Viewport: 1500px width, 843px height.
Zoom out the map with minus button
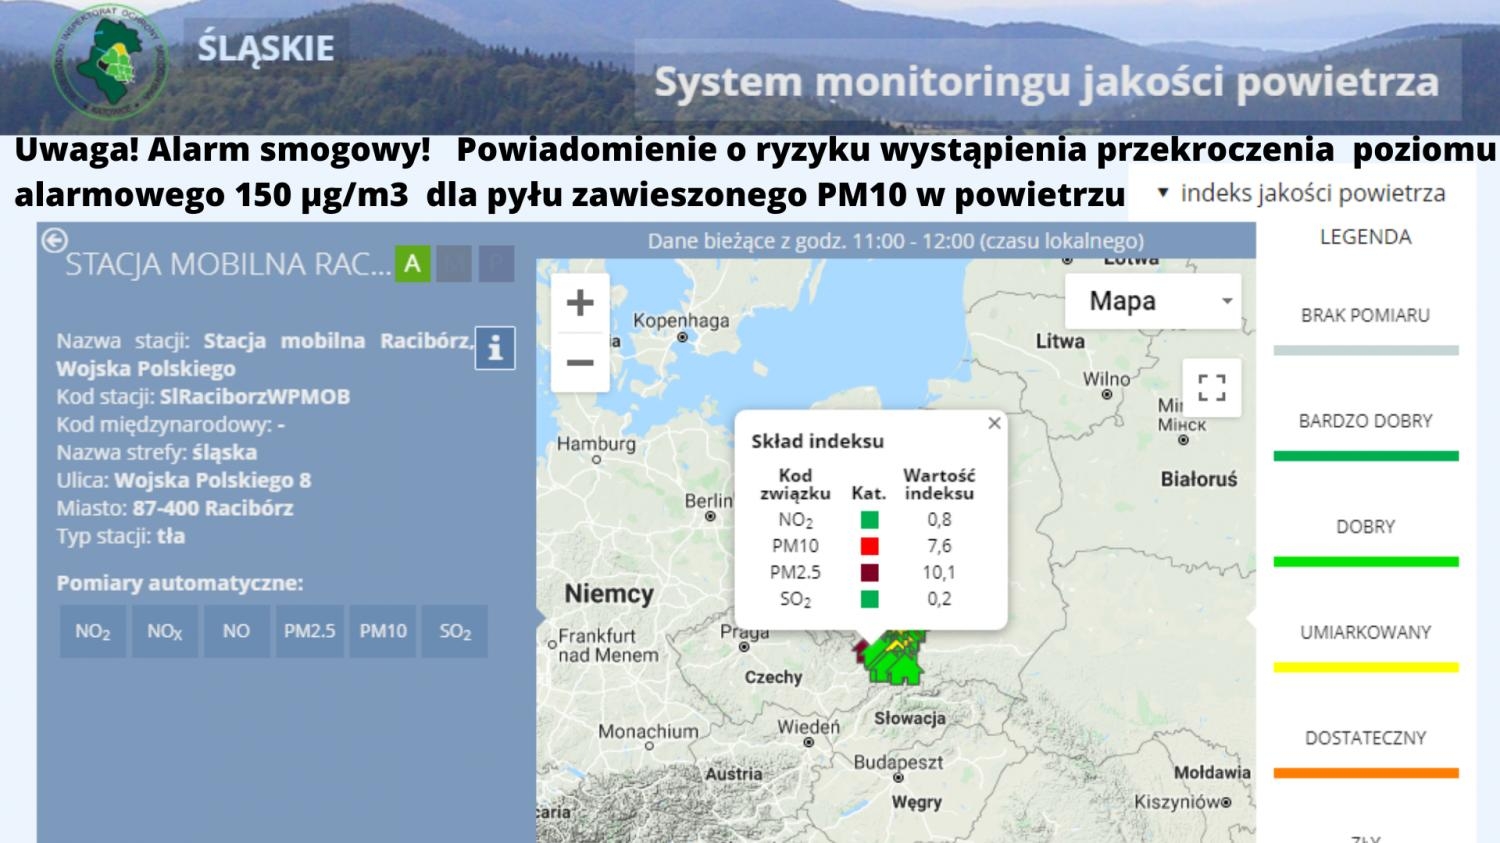click(580, 362)
